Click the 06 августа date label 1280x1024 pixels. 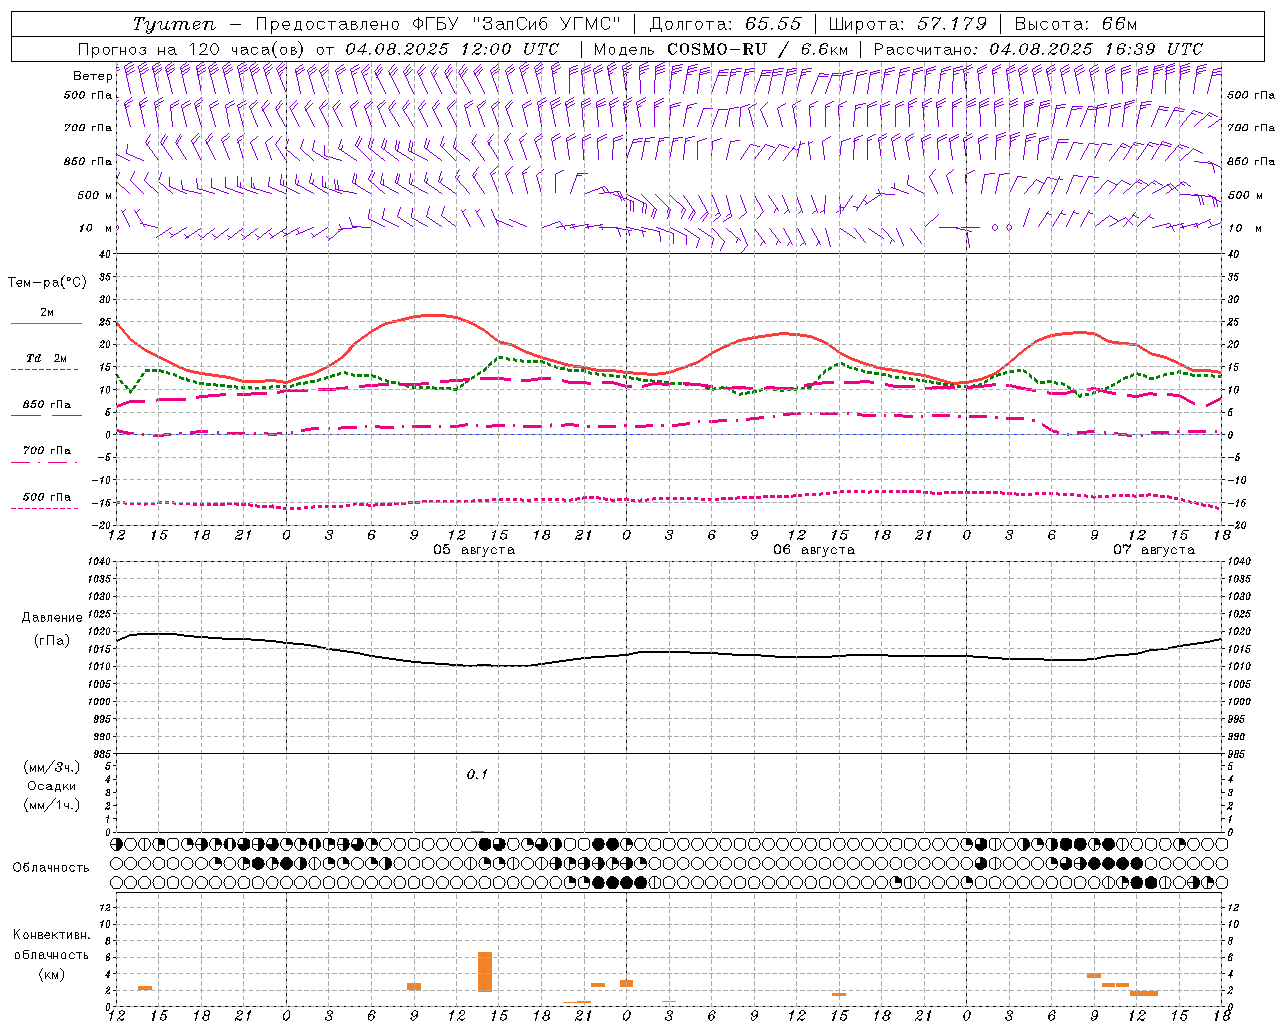click(x=814, y=550)
